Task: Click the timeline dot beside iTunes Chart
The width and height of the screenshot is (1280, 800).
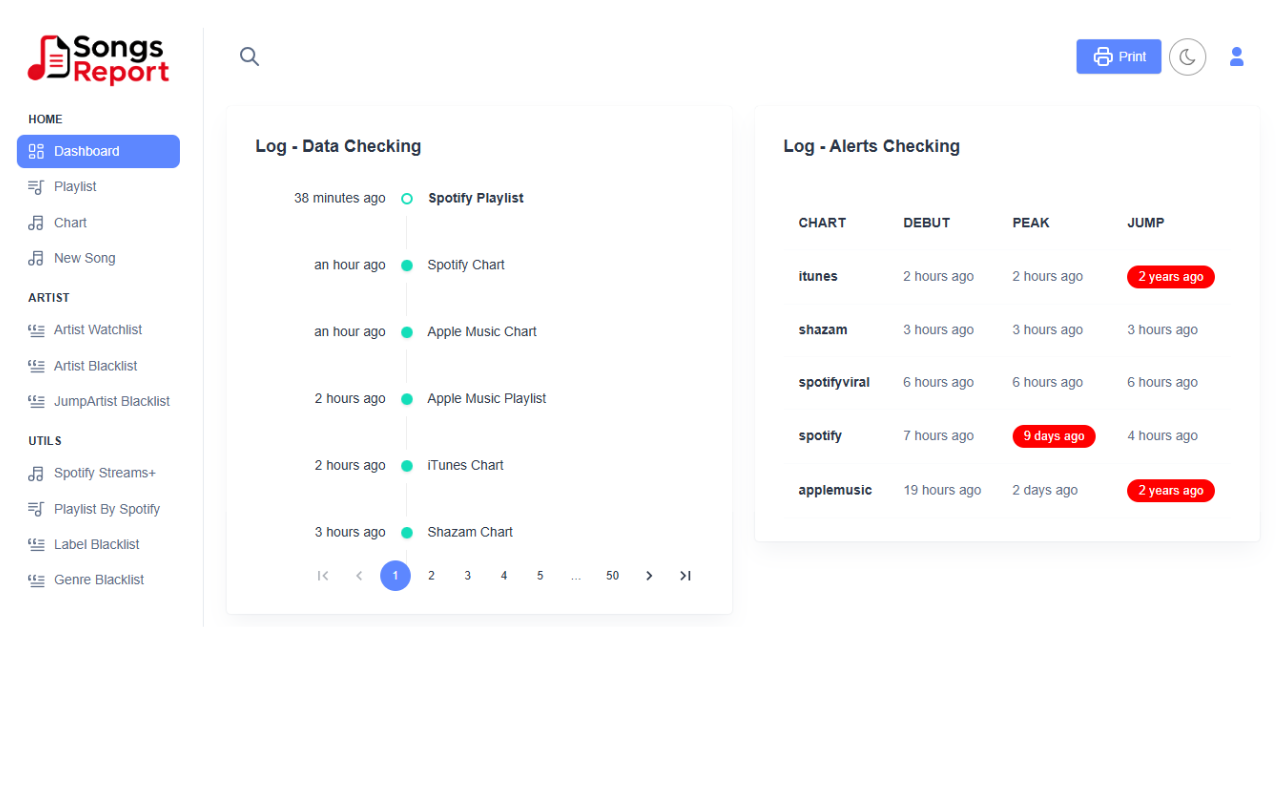Action: point(407,465)
